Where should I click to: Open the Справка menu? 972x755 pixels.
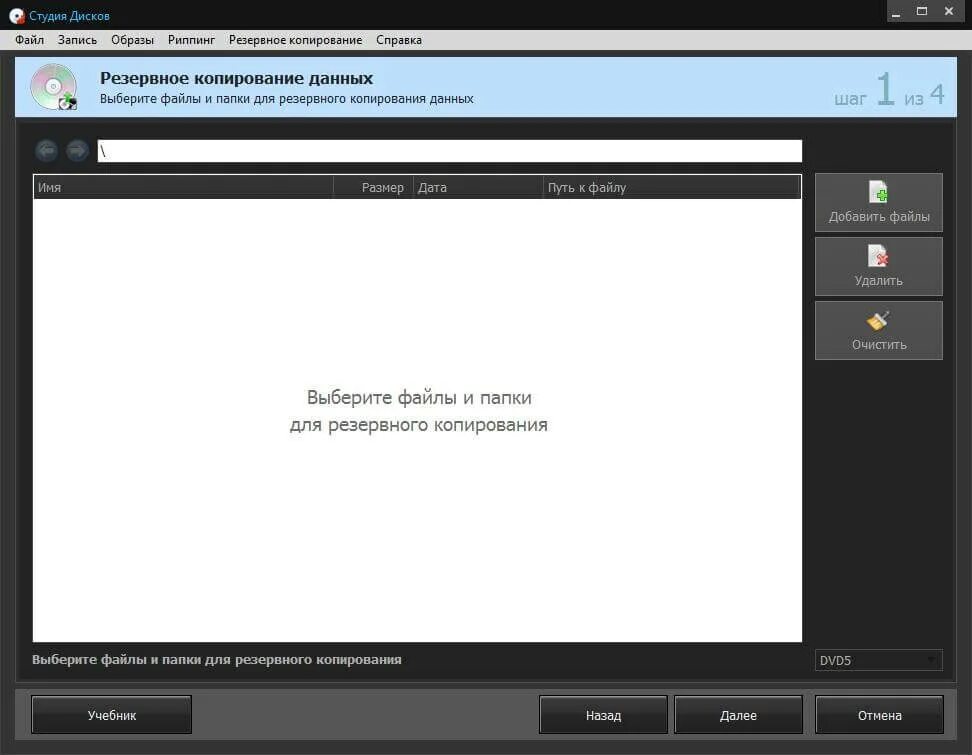coord(398,40)
